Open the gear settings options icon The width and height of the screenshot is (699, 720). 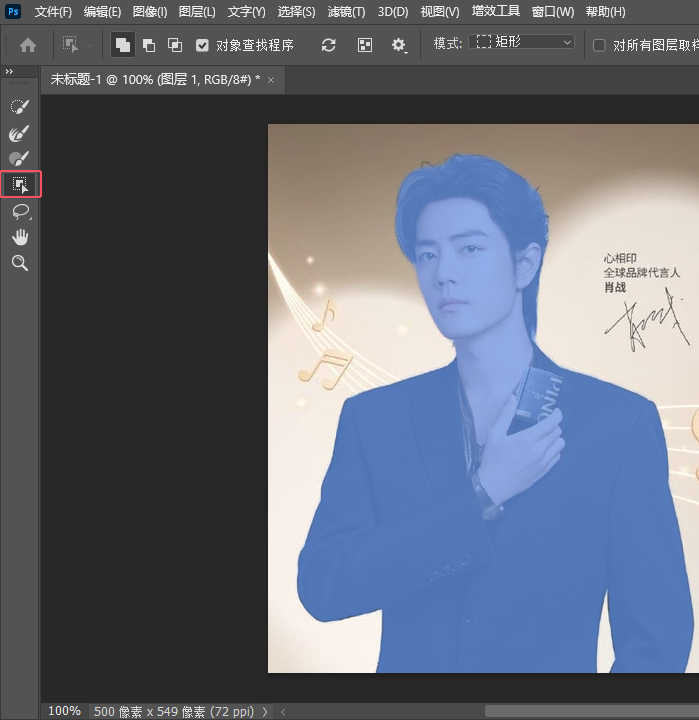[x=399, y=45]
